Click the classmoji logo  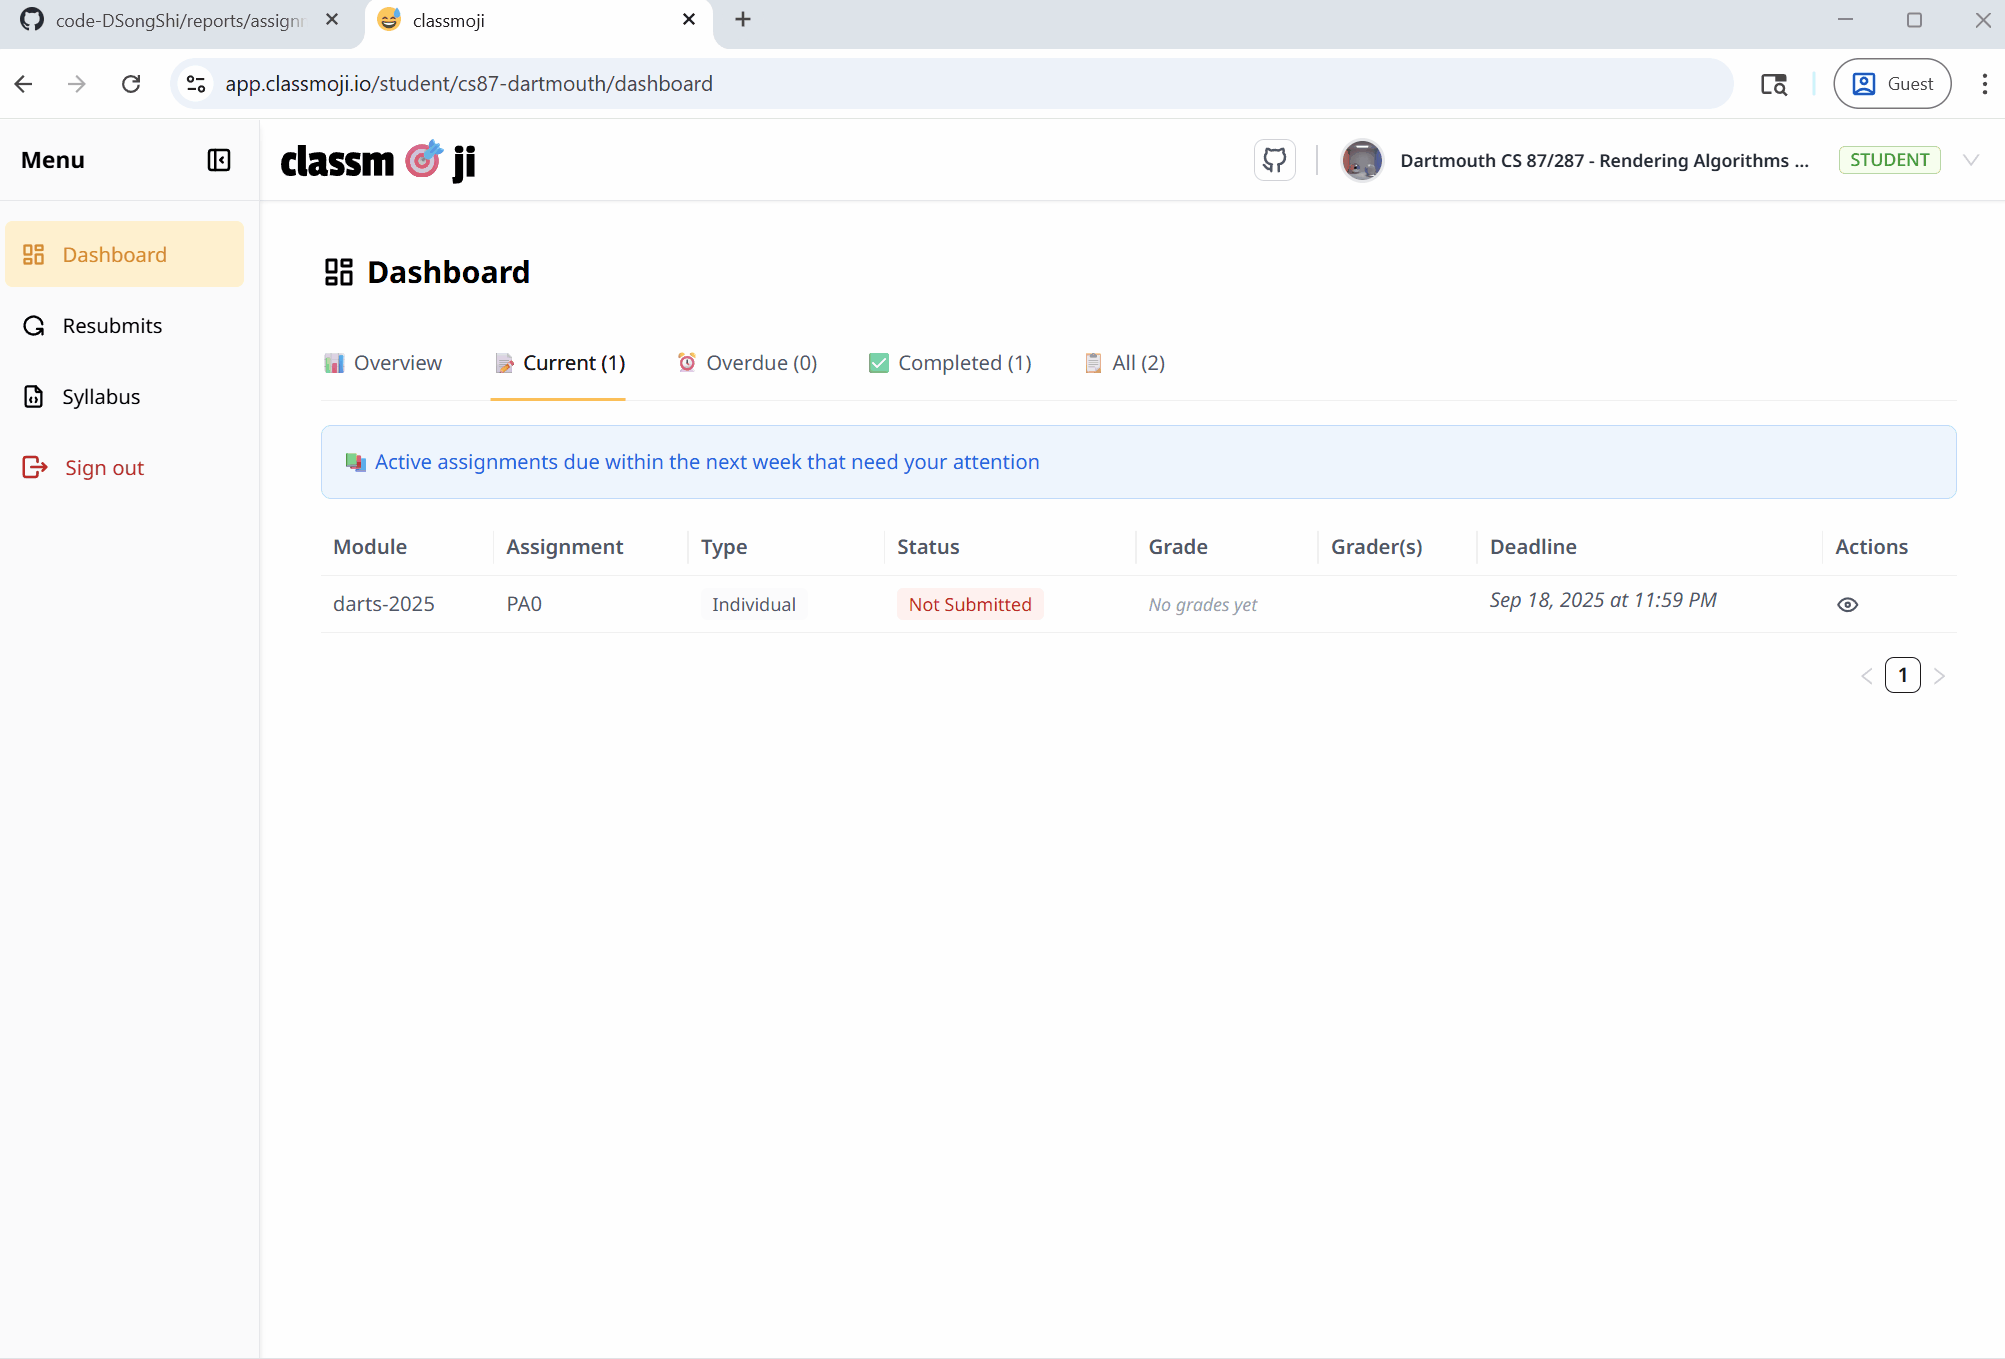click(x=378, y=160)
